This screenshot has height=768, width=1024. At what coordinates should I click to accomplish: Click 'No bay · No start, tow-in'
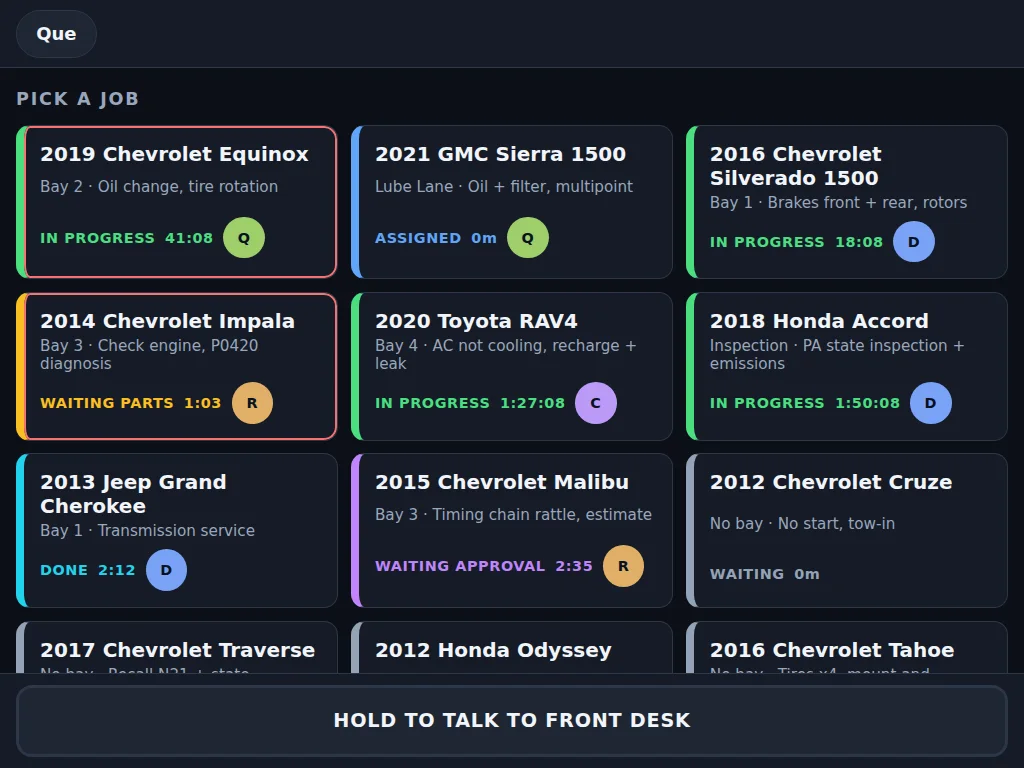(x=802, y=524)
